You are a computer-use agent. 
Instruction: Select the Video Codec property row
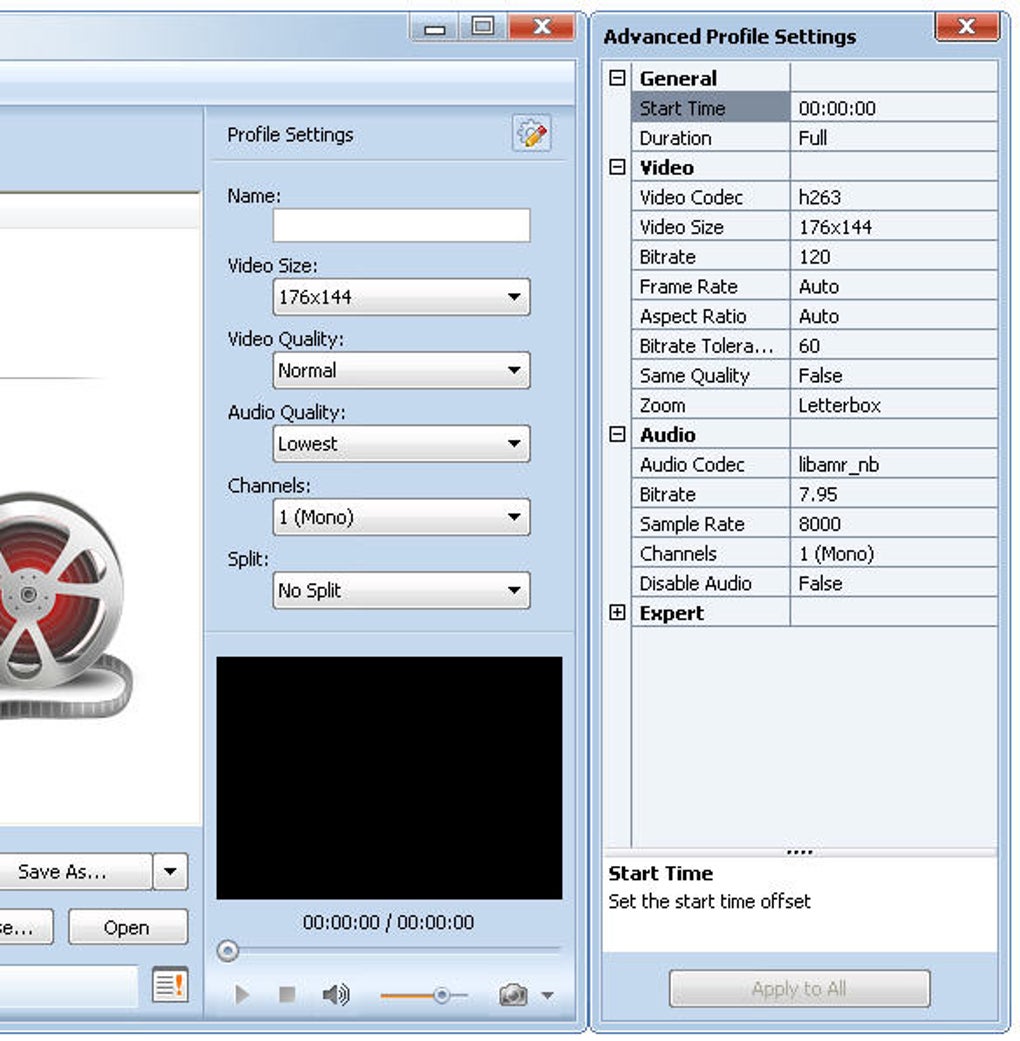coord(814,197)
